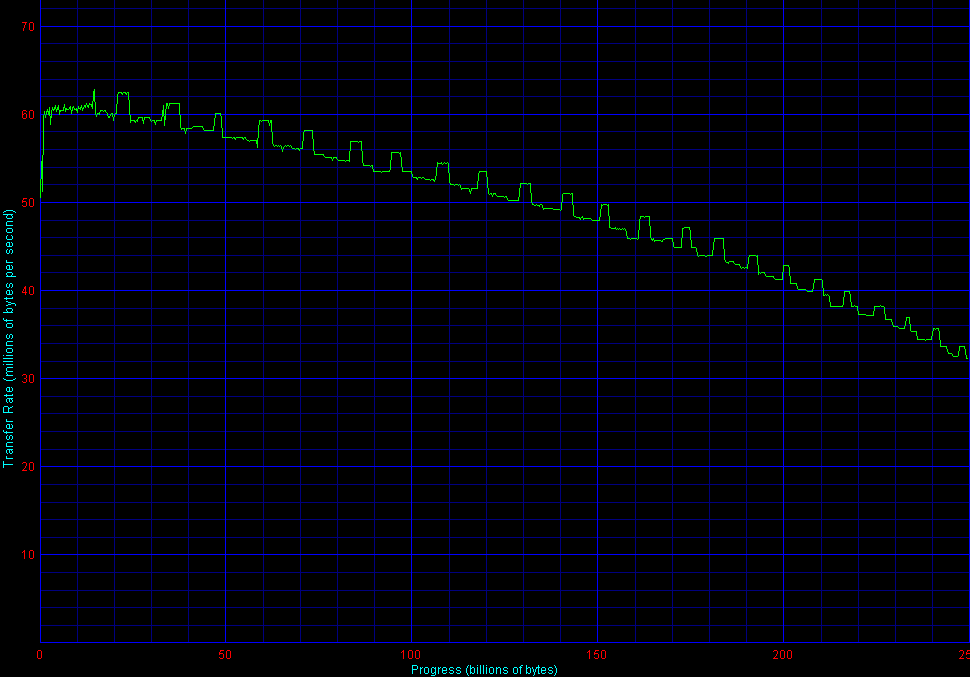Click the X-axis label 0

(40, 655)
